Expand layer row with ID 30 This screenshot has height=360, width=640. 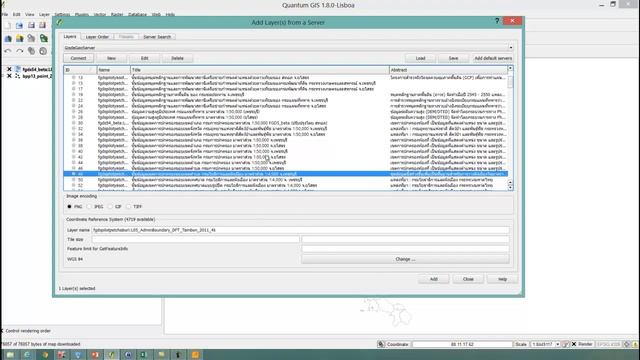click(x=74, y=122)
